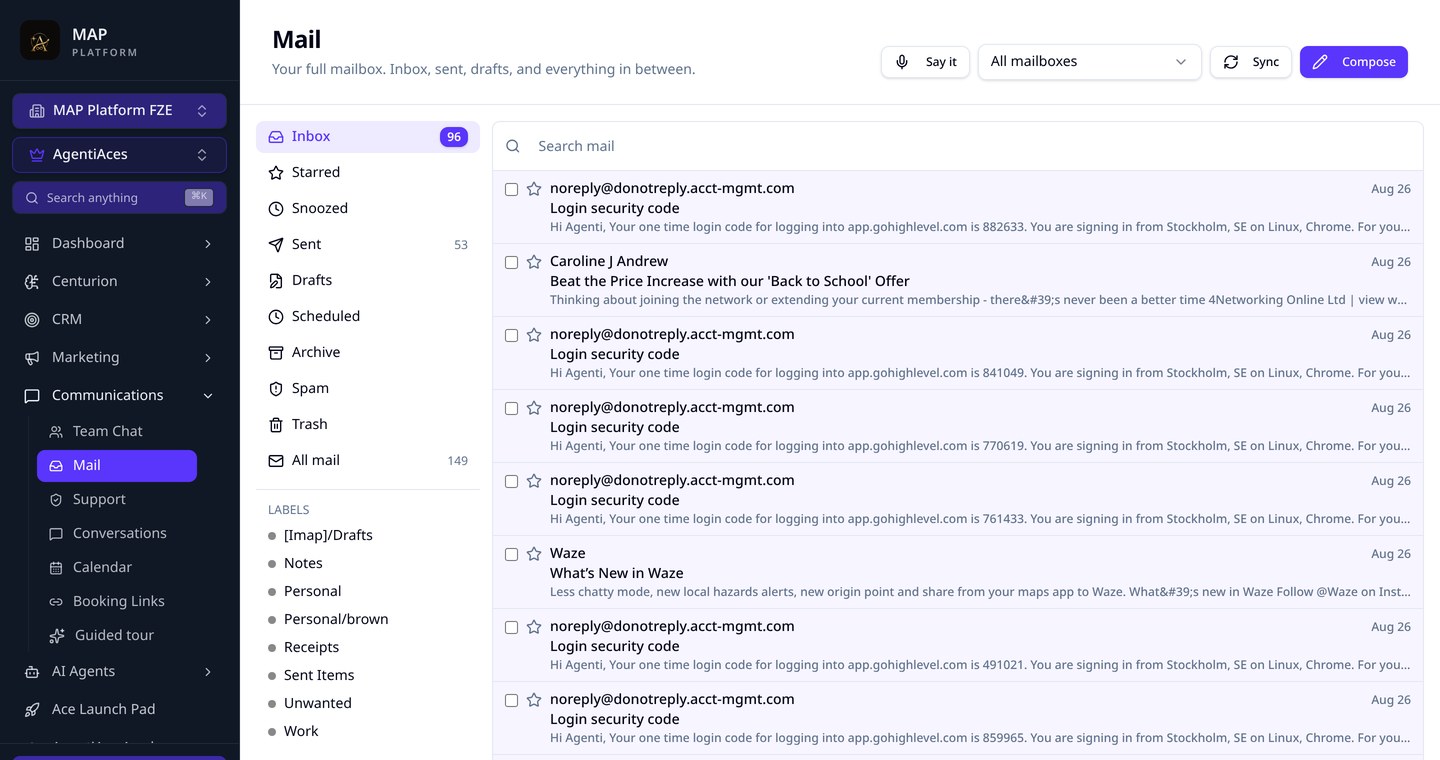Screen dimensions: 1440x760
Task: Tick the Caroline J Andrew email checkbox
Action: (x=511, y=262)
